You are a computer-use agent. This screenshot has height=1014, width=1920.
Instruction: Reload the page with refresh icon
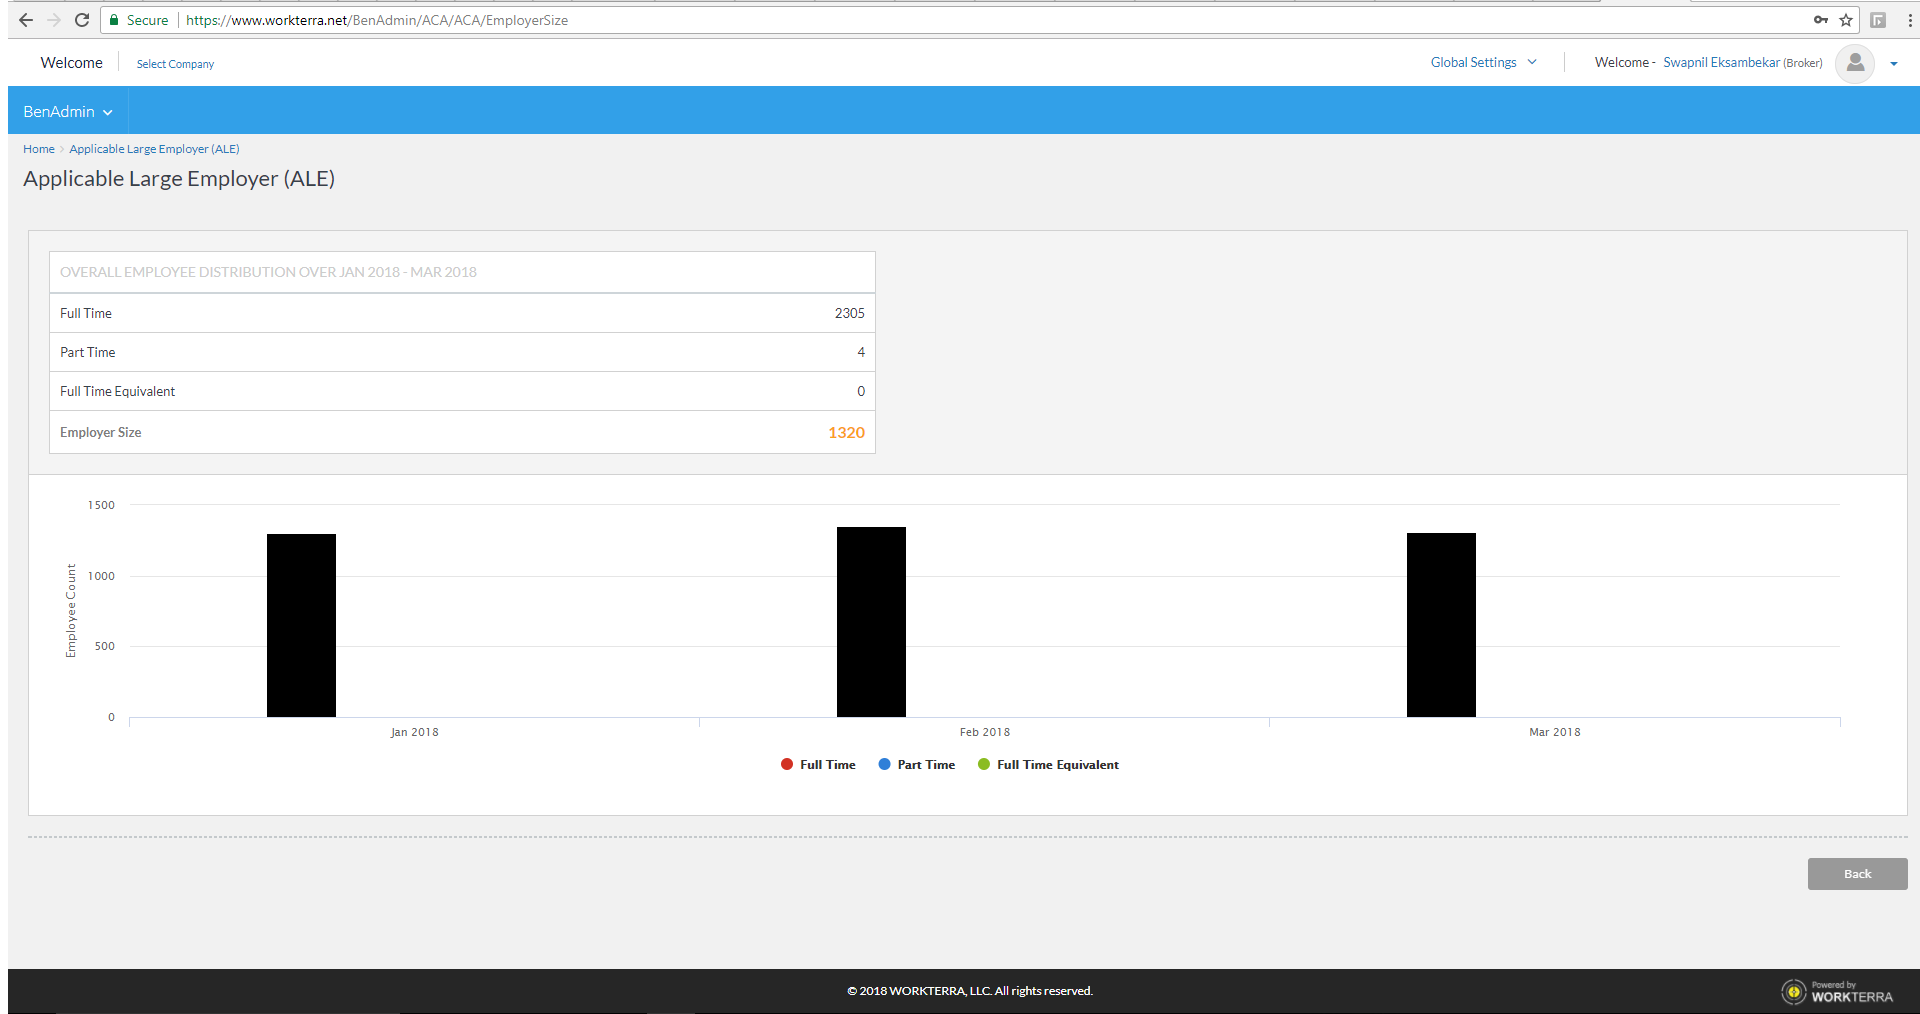pyautogui.click(x=82, y=20)
